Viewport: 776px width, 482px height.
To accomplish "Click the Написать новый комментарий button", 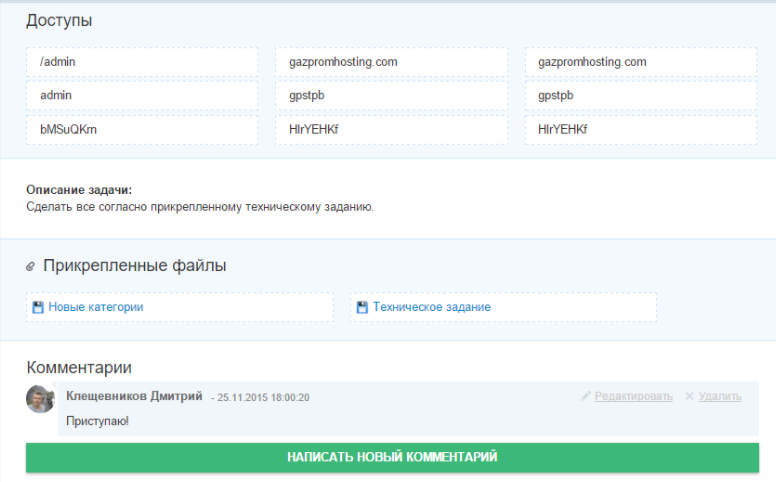I will pos(392,457).
